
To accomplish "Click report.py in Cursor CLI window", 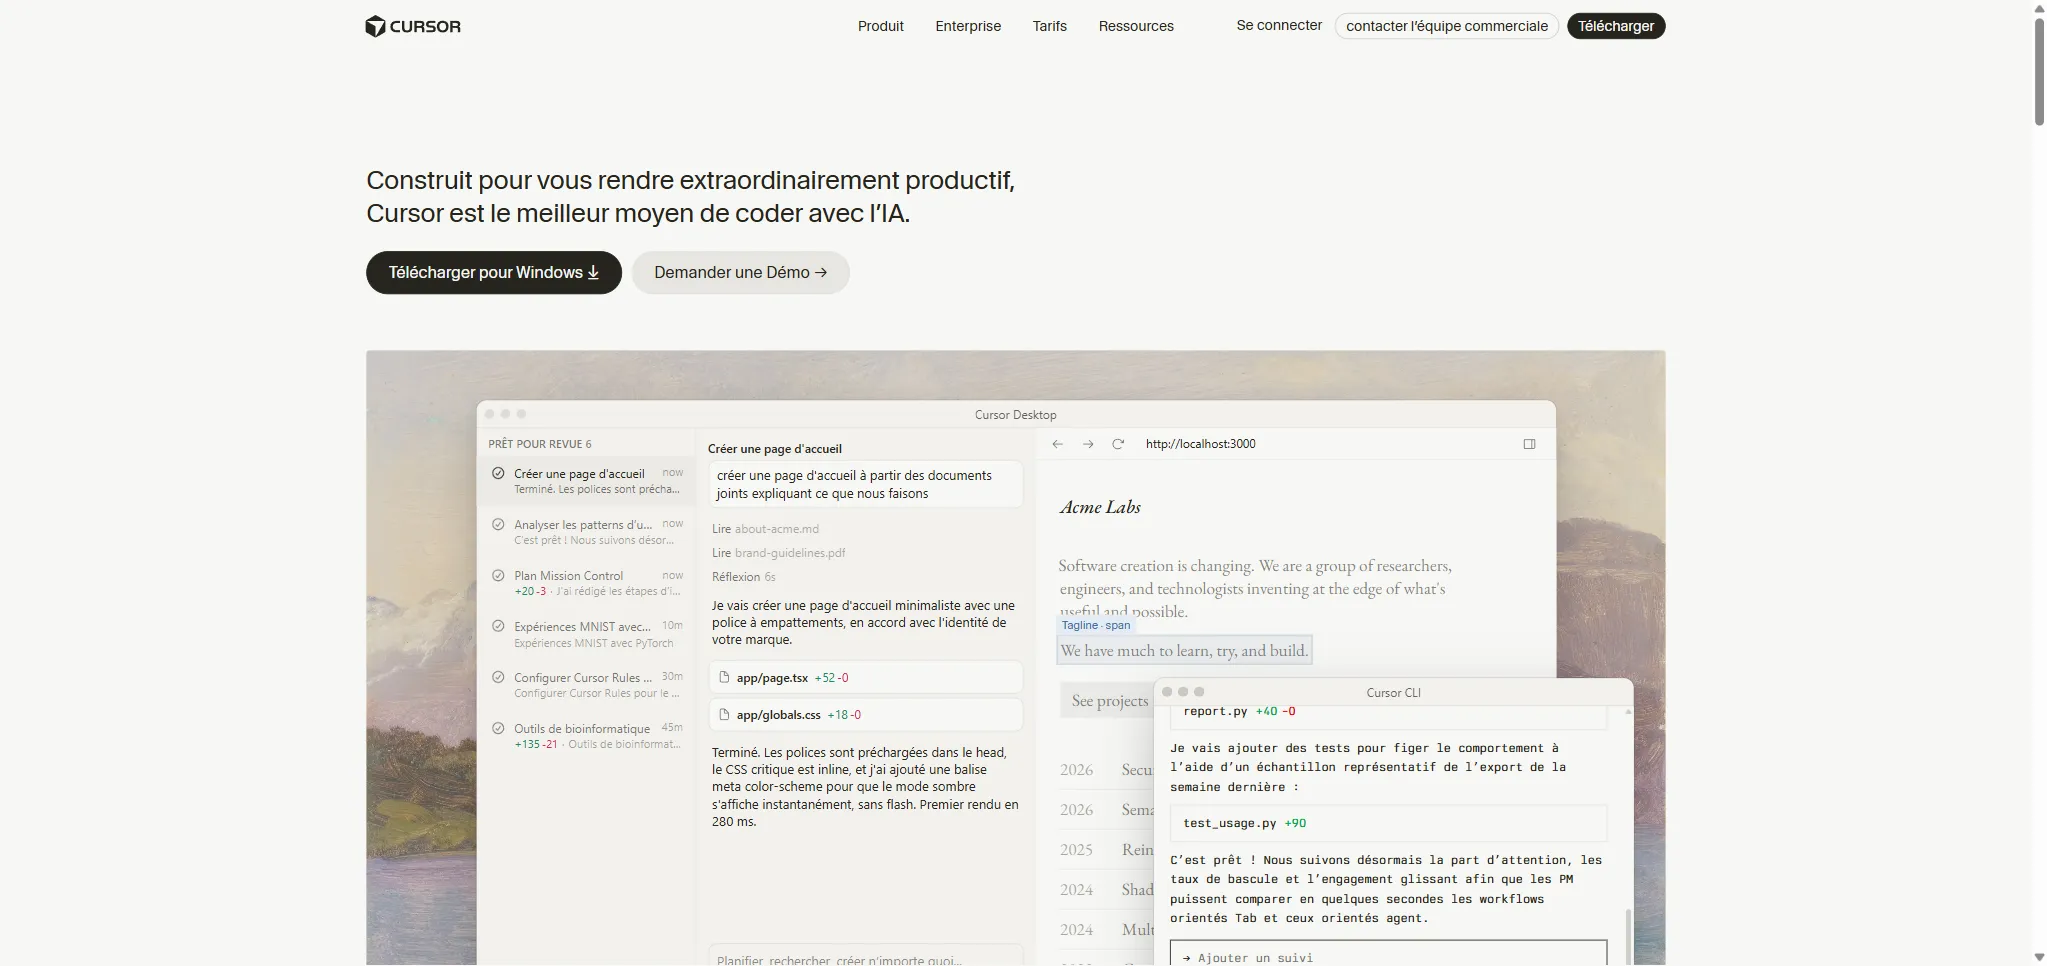I will click(x=1215, y=712).
